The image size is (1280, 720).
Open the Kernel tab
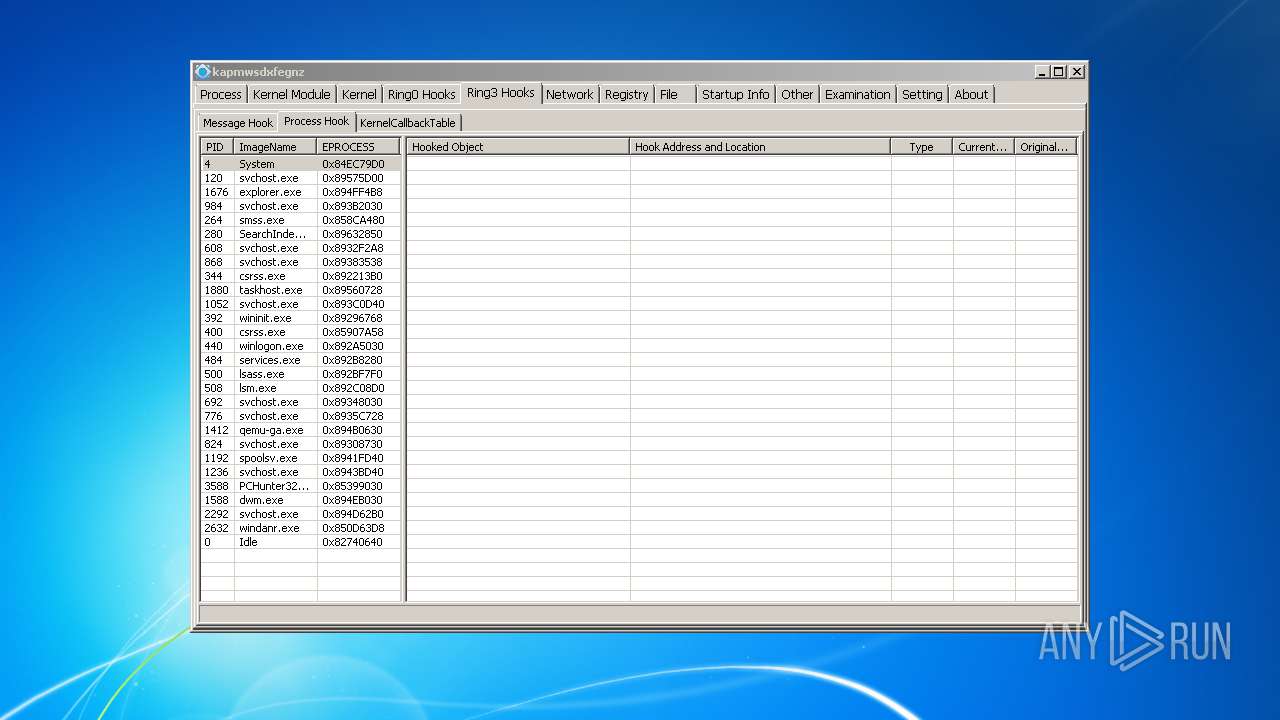[359, 94]
